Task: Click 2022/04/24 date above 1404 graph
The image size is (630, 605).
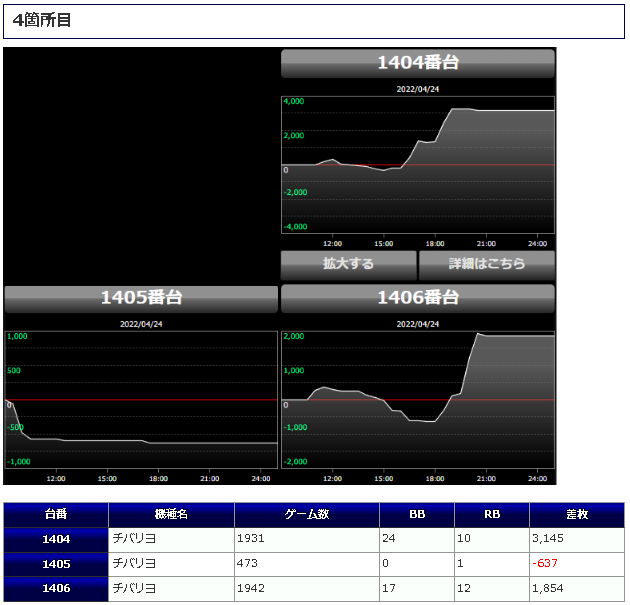Action: coord(418,89)
